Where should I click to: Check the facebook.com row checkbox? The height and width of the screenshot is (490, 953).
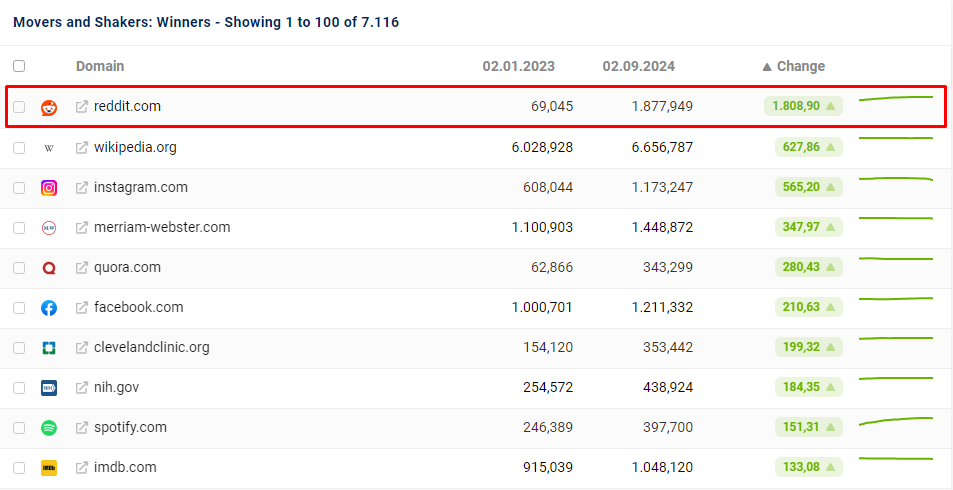point(19,308)
